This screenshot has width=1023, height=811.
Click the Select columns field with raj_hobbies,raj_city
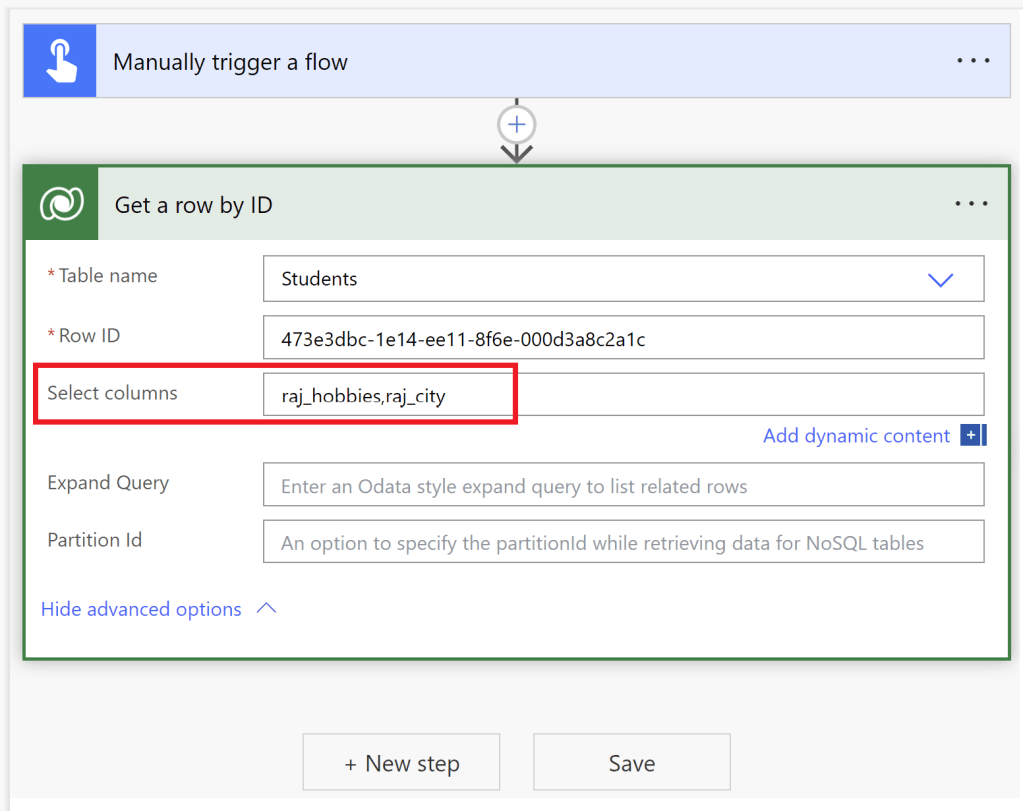(x=622, y=395)
